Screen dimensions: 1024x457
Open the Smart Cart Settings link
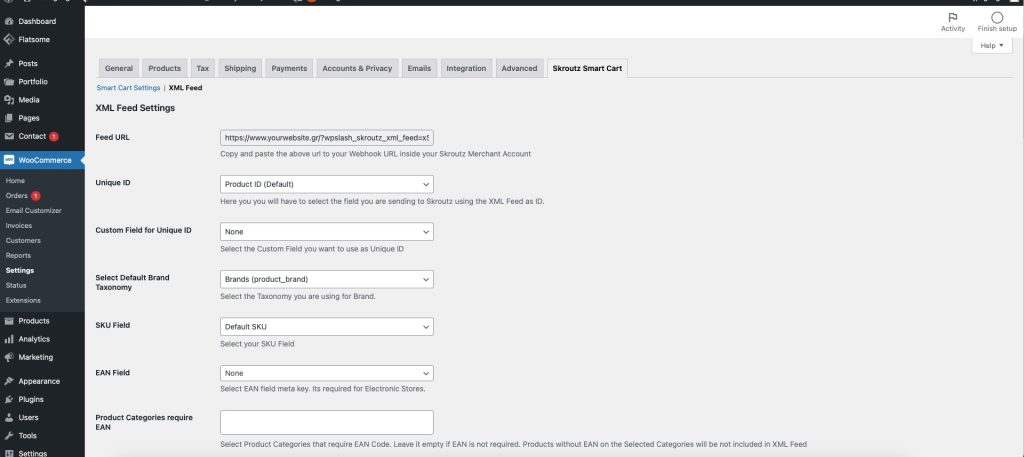[128, 87]
